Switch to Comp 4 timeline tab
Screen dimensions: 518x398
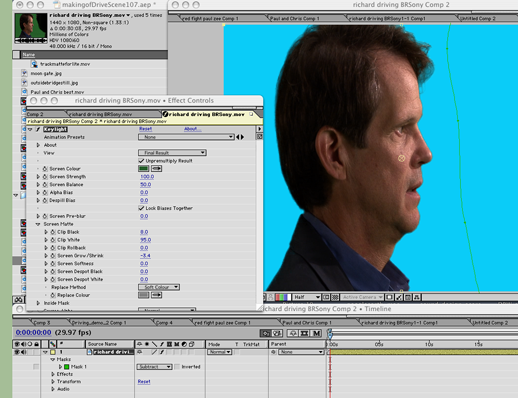pyautogui.click(x=164, y=323)
